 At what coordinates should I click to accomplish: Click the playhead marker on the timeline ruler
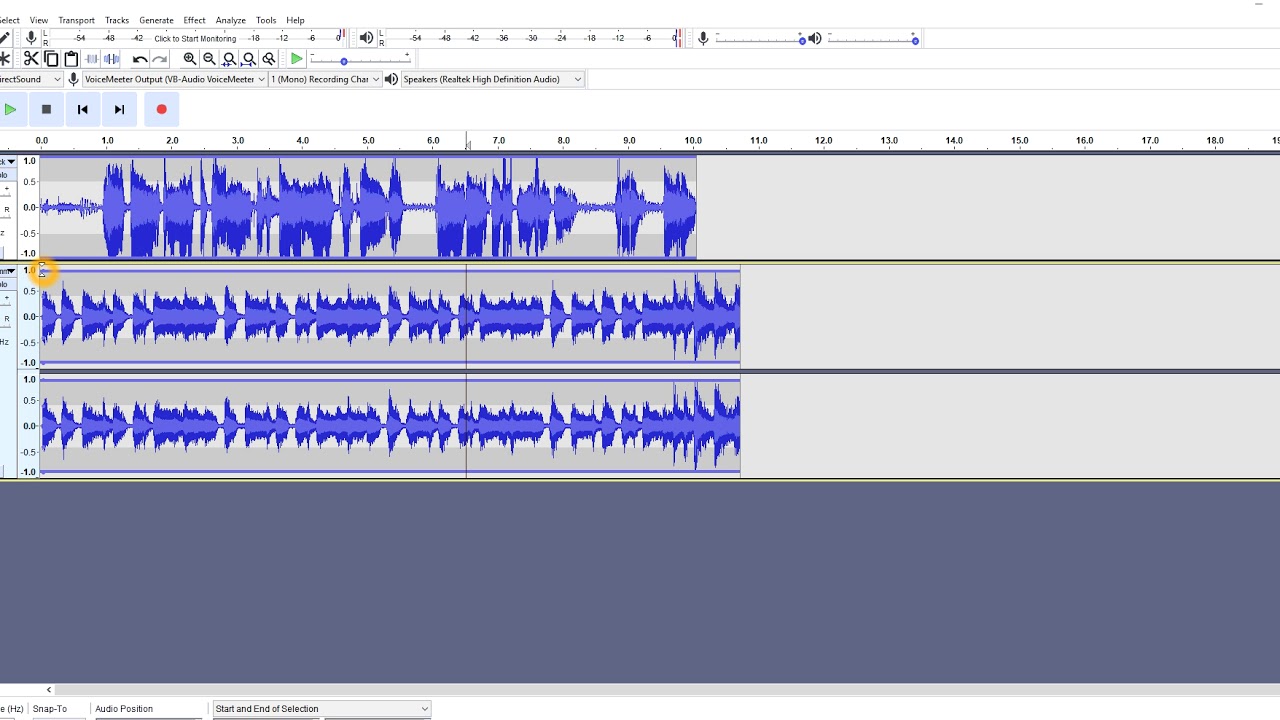(467, 144)
